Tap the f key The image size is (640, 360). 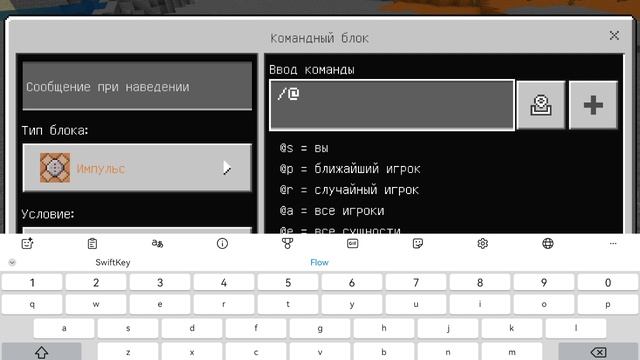point(256,328)
